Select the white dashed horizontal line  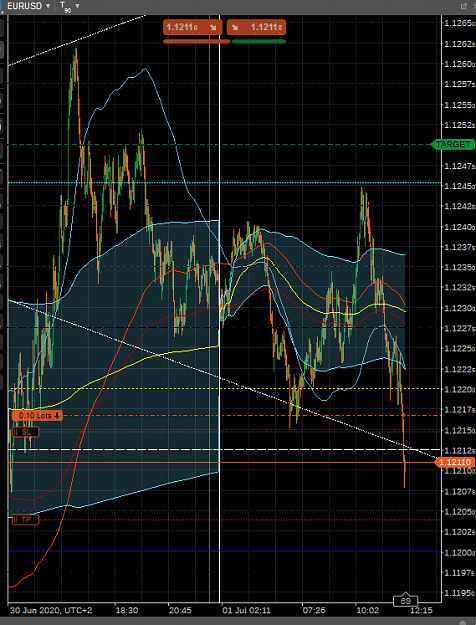224,450
